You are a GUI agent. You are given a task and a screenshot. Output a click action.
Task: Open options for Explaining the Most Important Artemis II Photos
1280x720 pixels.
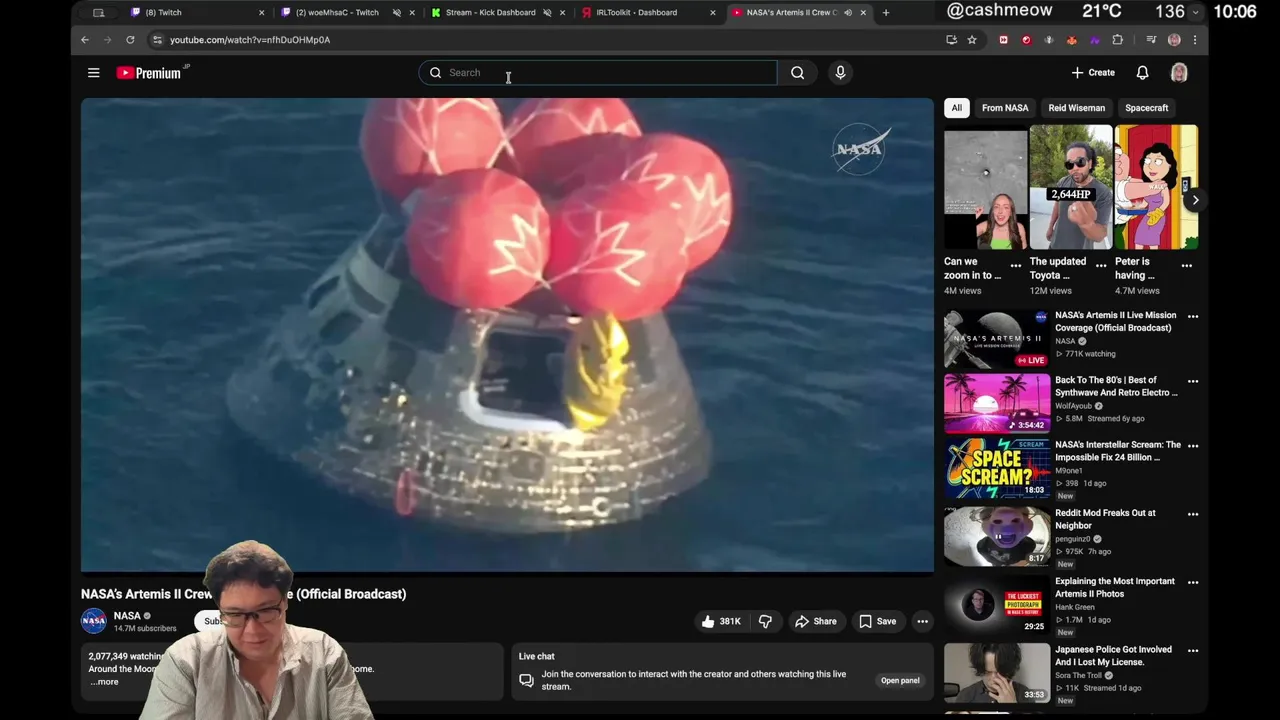[x=1192, y=582]
